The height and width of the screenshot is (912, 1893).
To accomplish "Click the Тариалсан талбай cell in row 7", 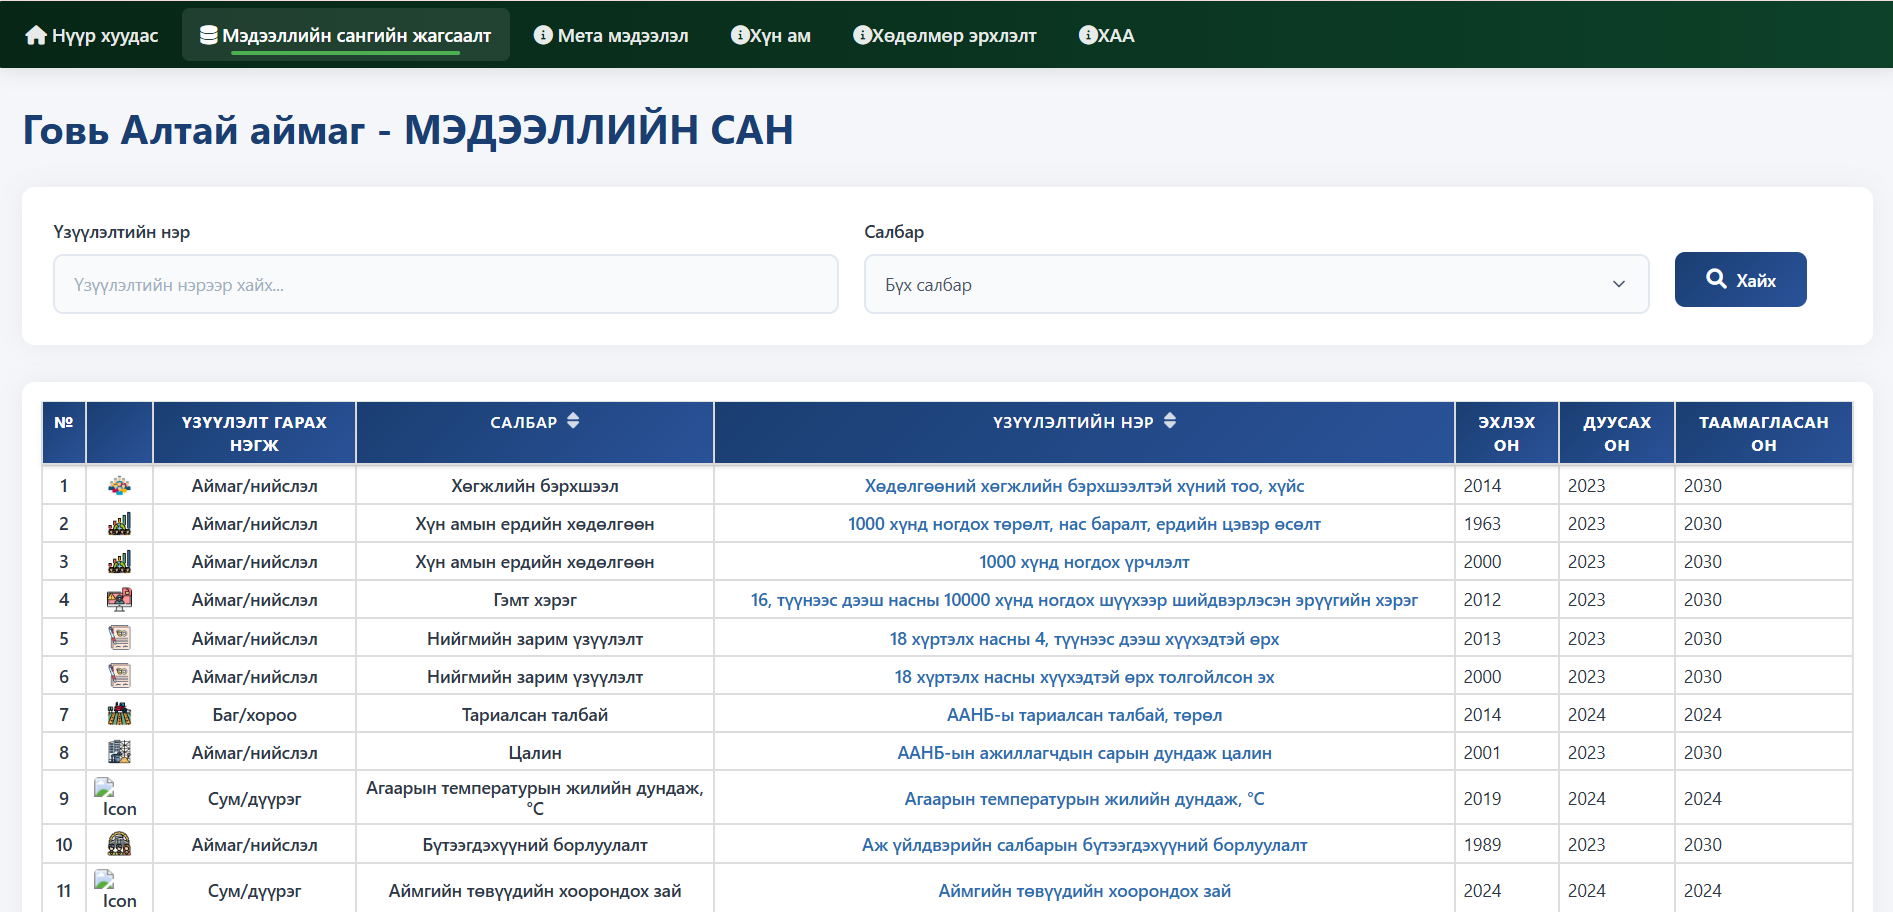I will pyautogui.click(x=535, y=715).
